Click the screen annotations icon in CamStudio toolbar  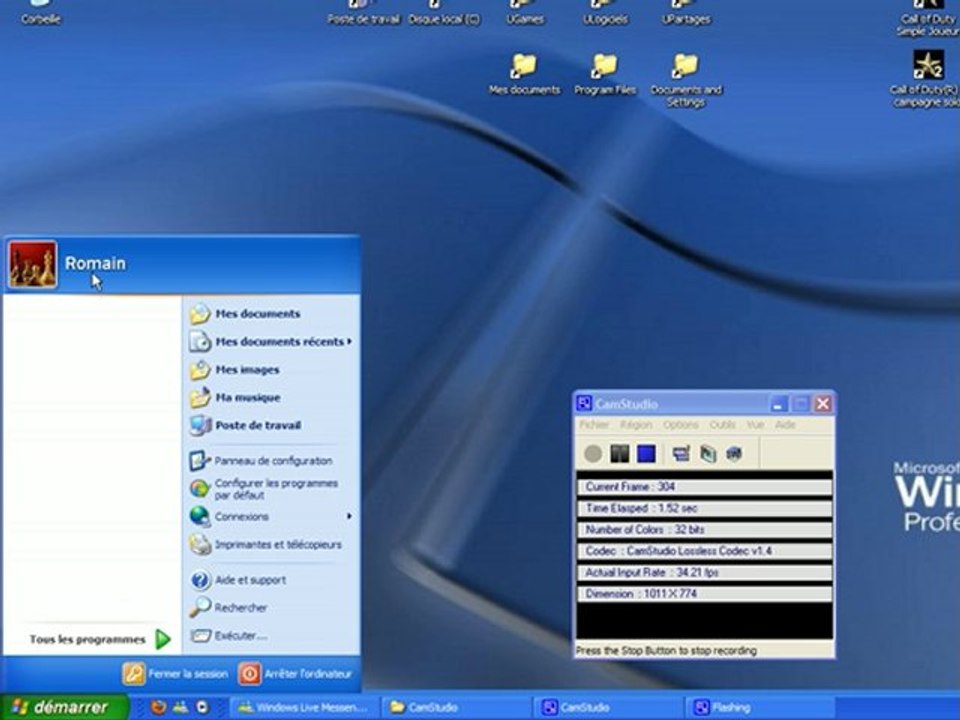pyautogui.click(x=682, y=454)
